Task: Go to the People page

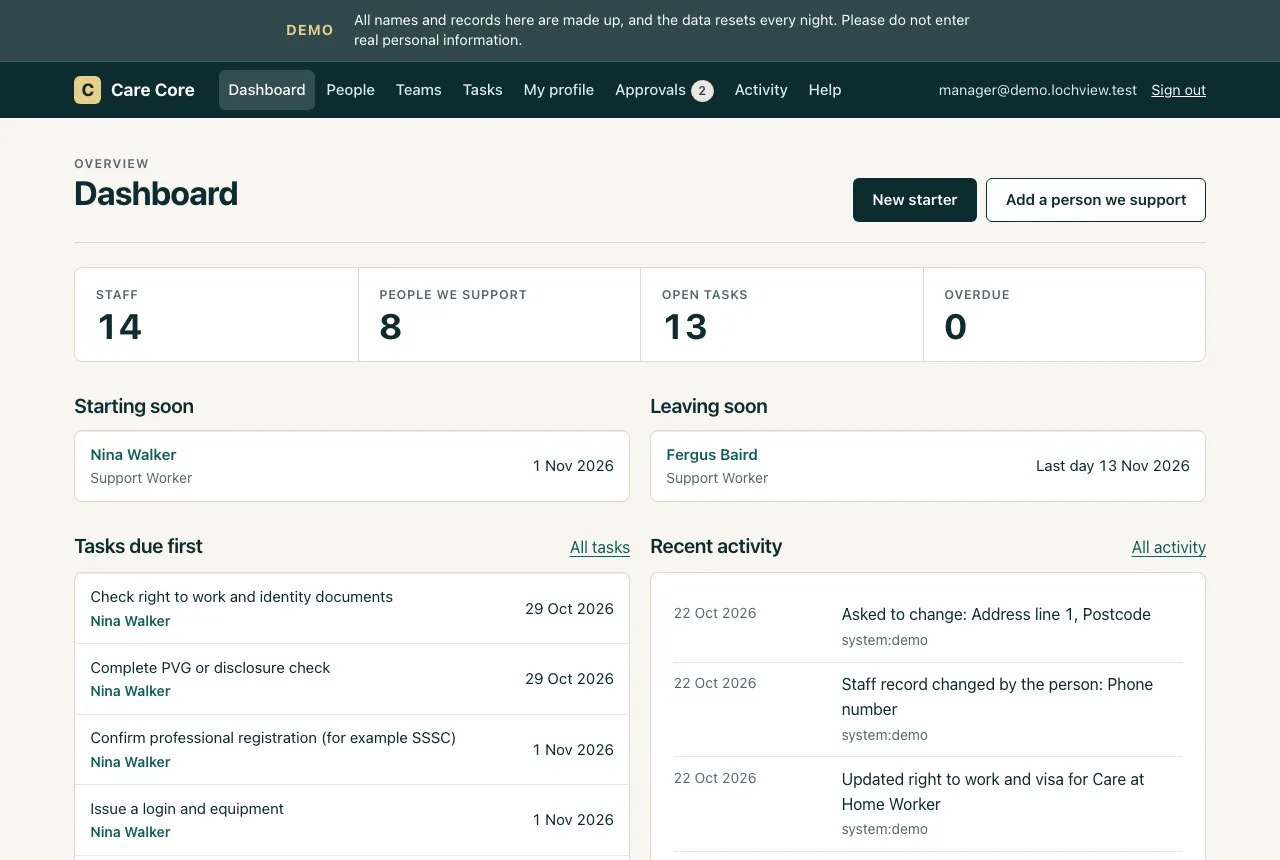Action: pyautogui.click(x=350, y=90)
